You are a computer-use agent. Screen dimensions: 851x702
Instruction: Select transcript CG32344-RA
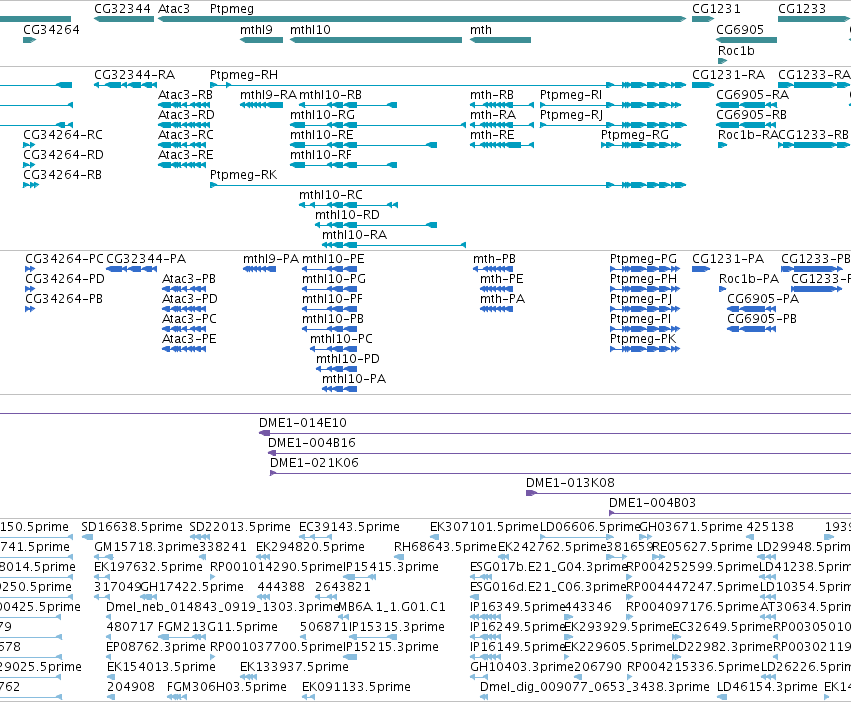(124, 85)
